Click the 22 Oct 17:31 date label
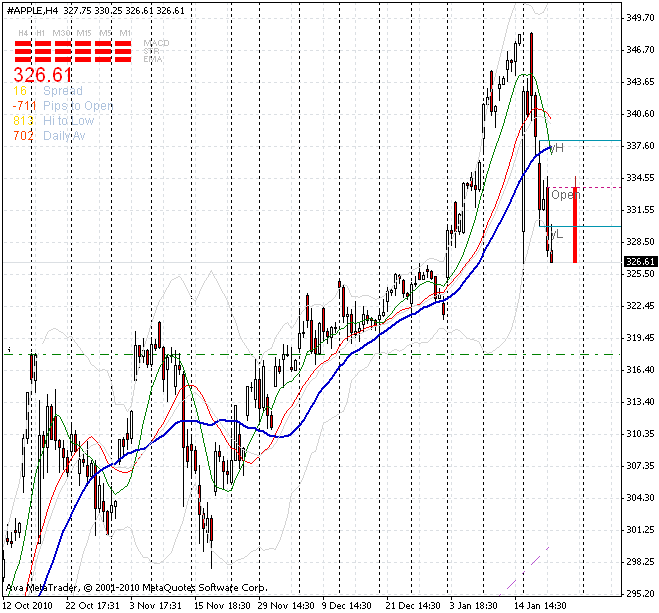This screenshot has width=659, height=613. click(92, 606)
